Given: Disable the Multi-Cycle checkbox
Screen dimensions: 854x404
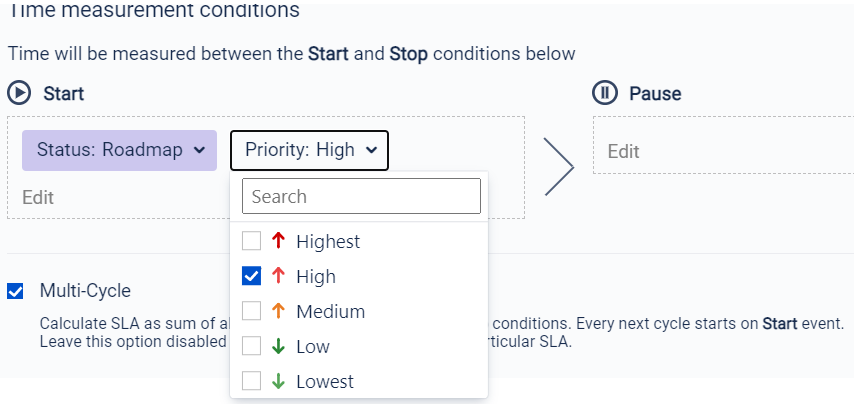Looking at the screenshot, I should [15, 291].
